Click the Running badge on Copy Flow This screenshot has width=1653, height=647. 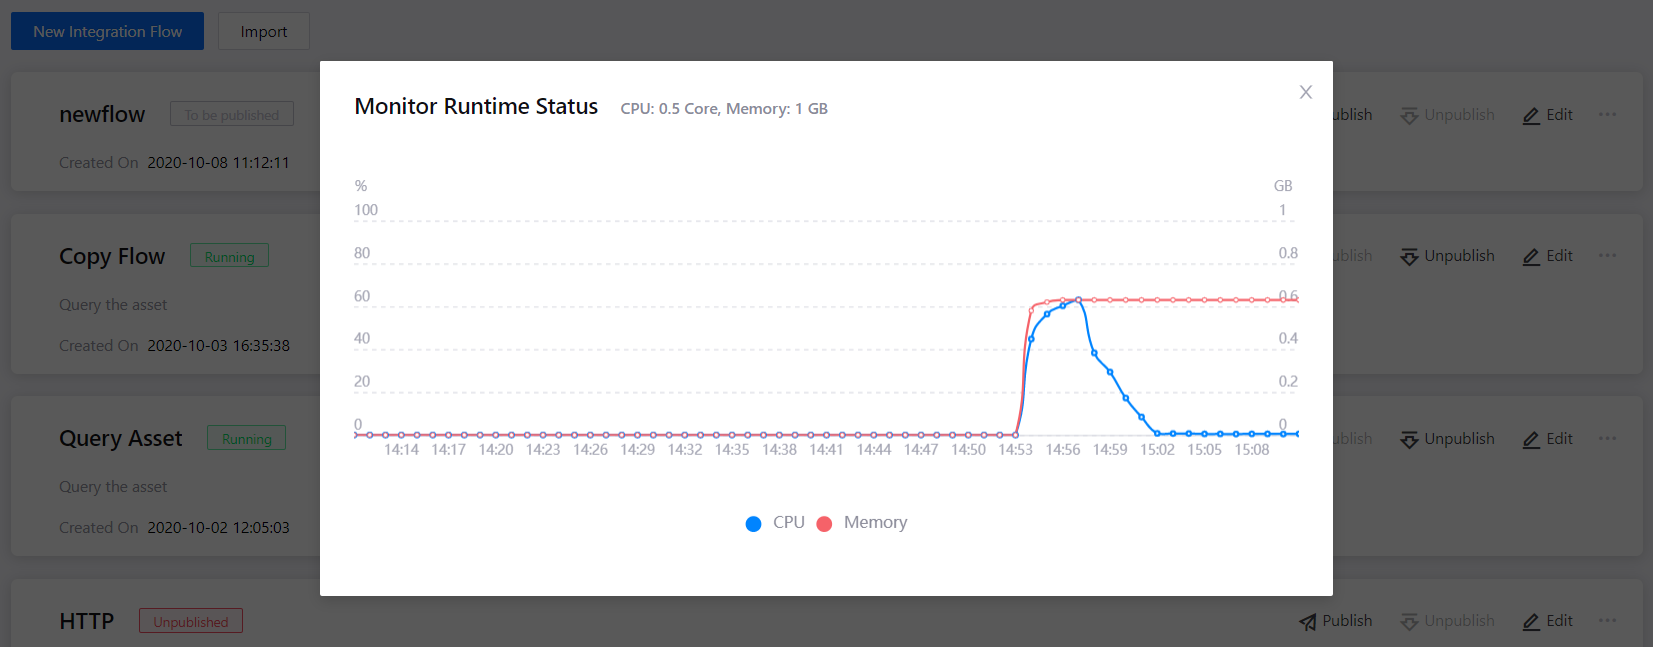(229, 256)
